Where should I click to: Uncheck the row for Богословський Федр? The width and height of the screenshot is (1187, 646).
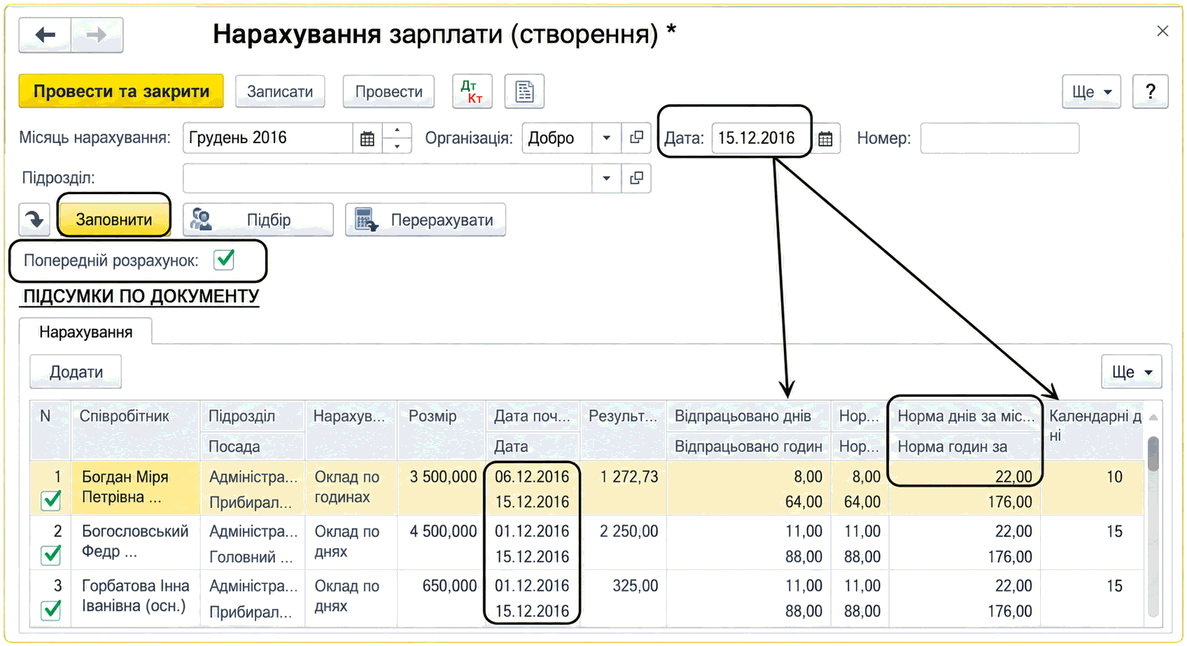click(51, 555)
